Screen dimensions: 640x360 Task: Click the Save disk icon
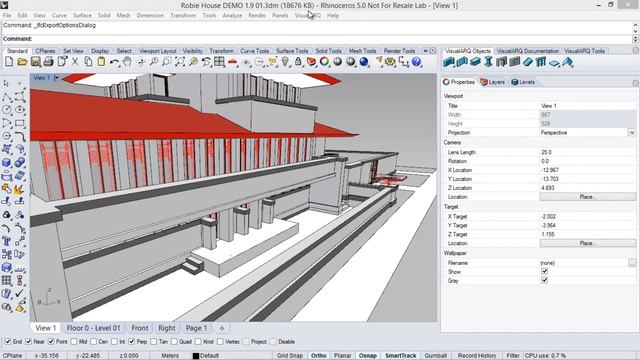(36, 62)
